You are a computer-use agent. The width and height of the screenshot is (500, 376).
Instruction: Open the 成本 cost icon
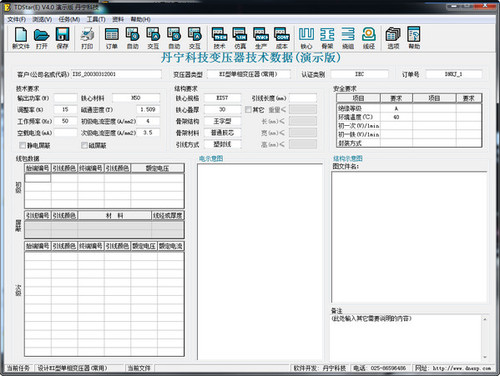(x=282, y=38)
